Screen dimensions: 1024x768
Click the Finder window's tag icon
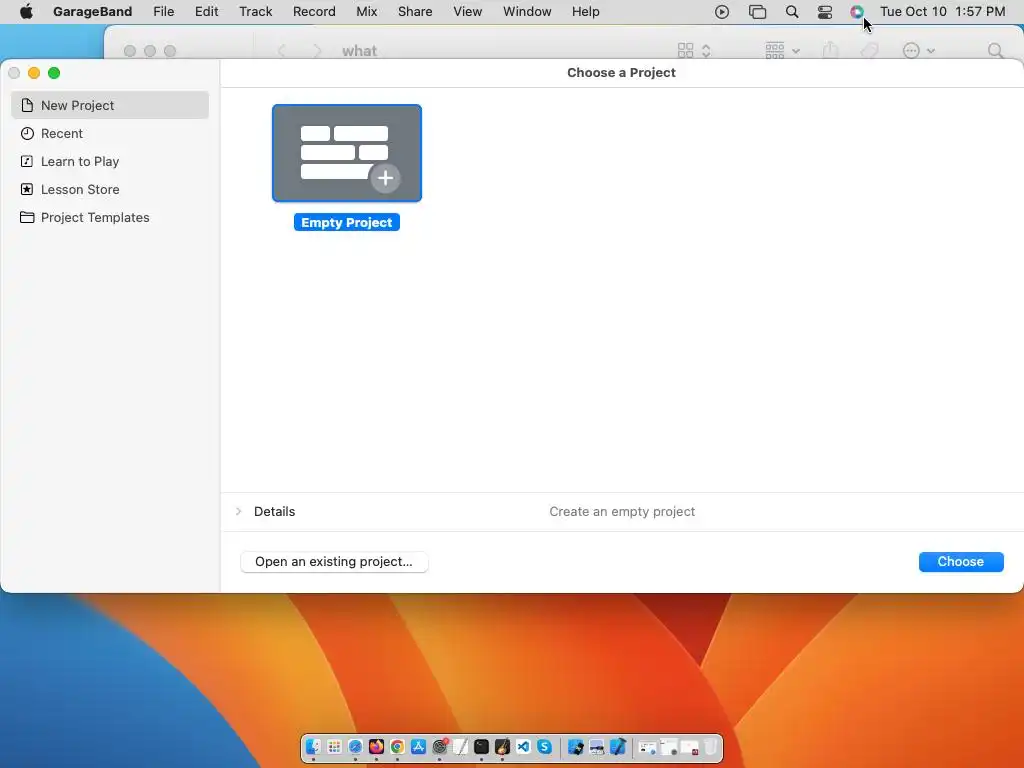[869, 51]
